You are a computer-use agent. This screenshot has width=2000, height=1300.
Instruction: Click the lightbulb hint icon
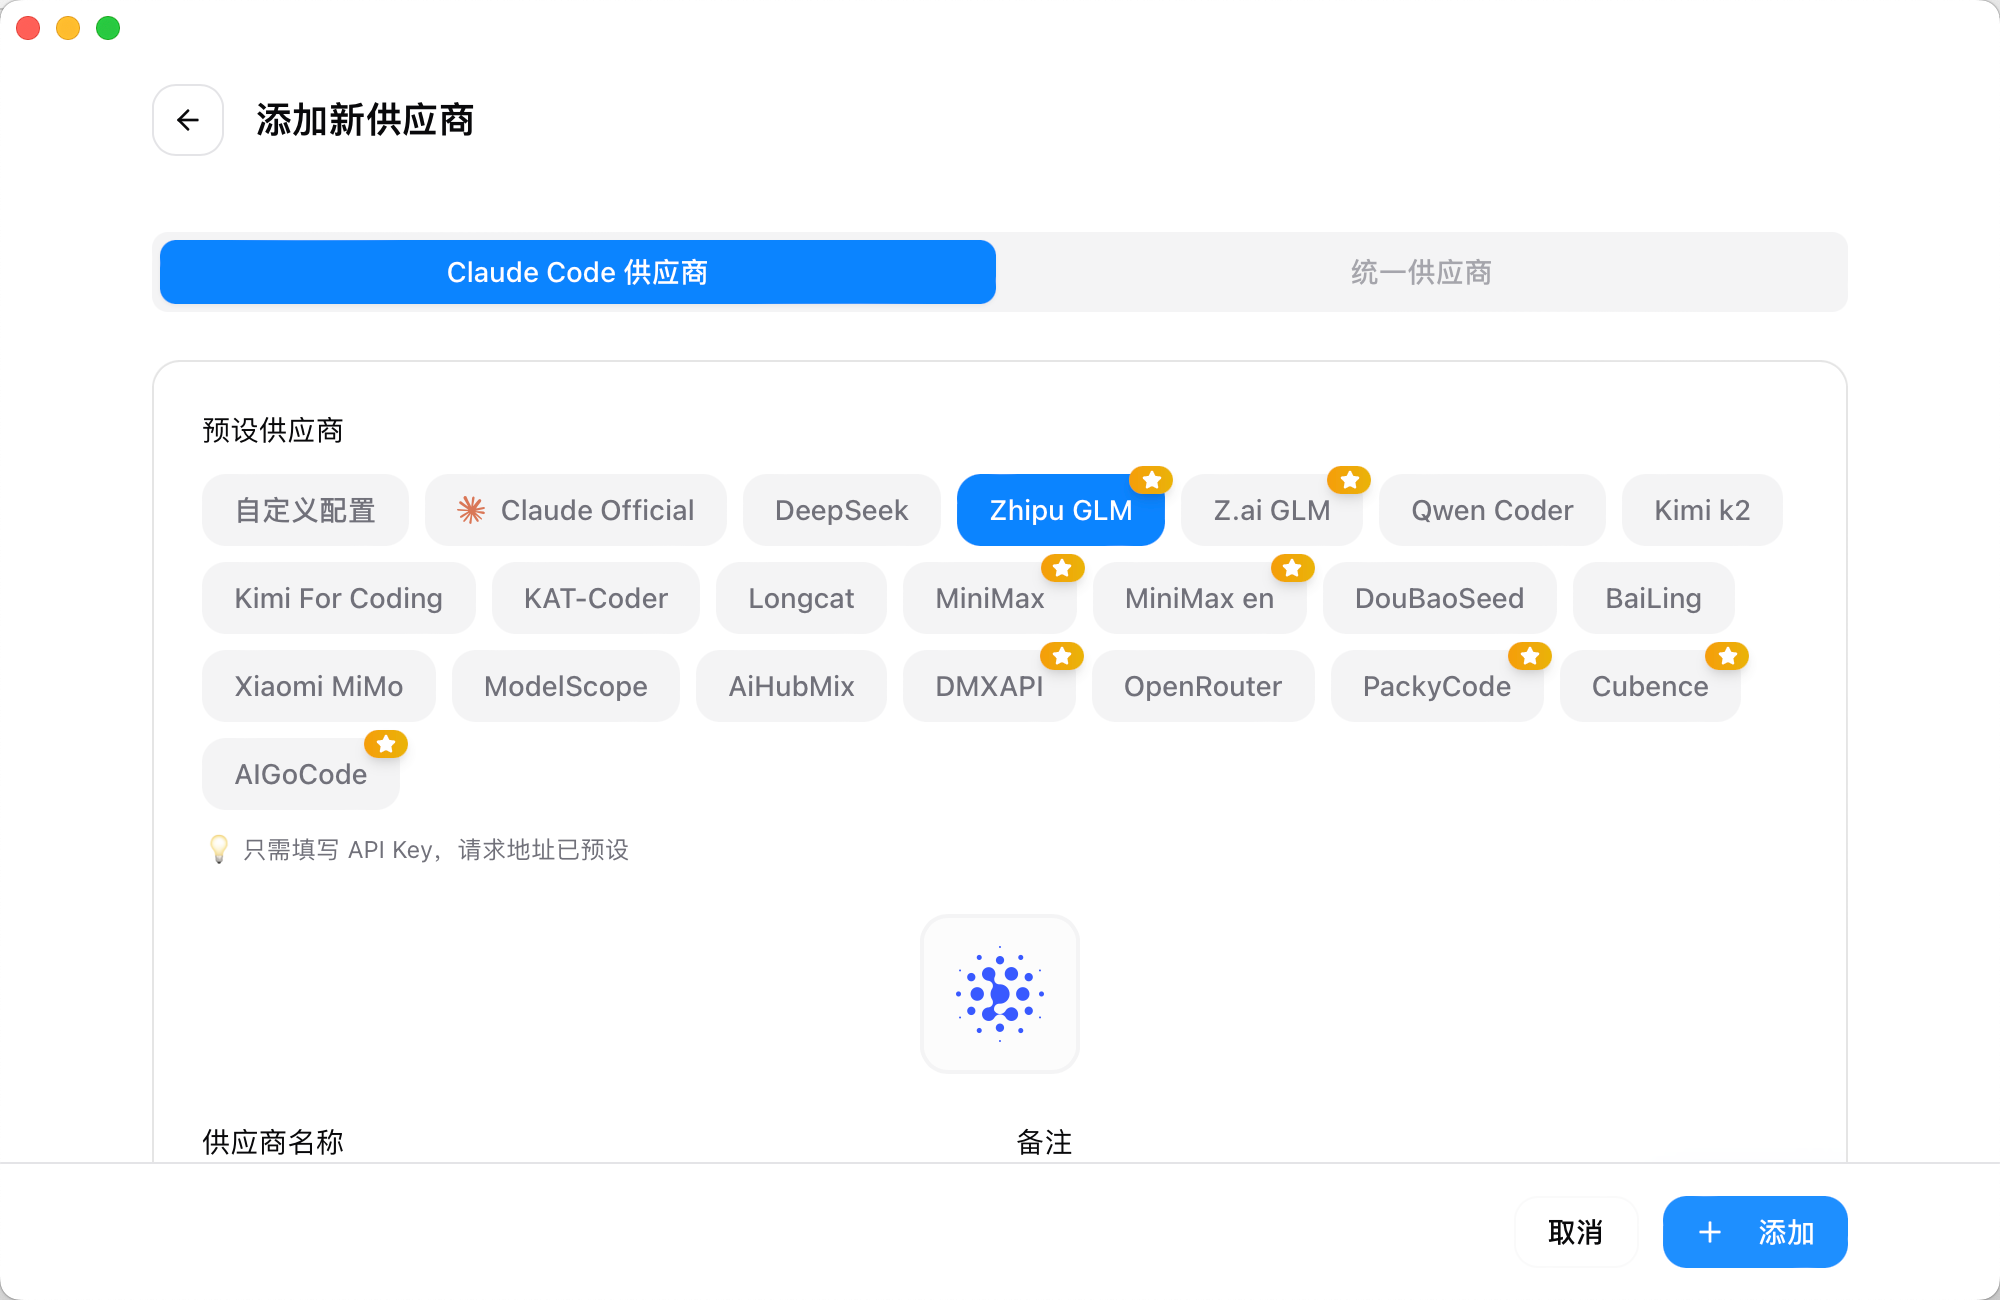pos(219,849)
